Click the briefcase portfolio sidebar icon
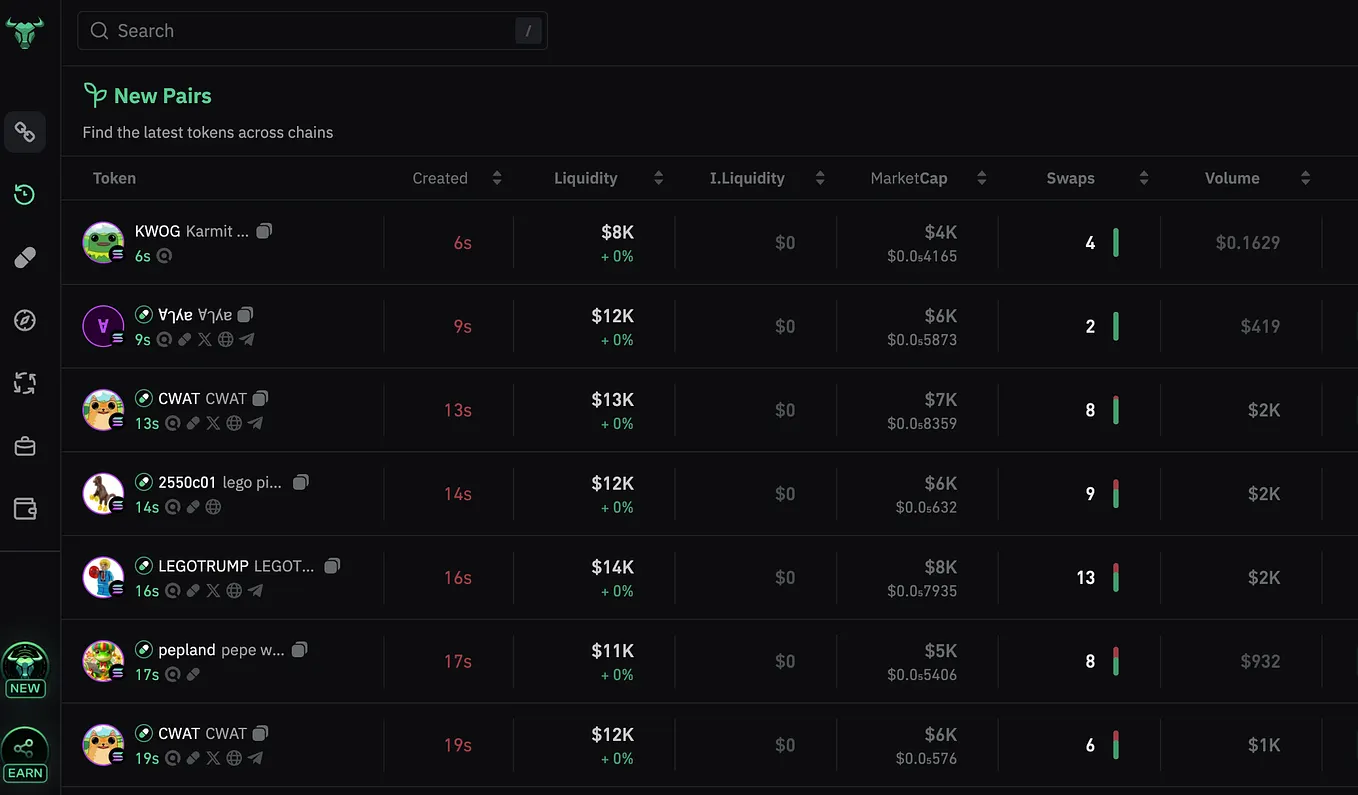This screenshot has height=795, width=1358. pyautogui.click(x=25, y=447)
